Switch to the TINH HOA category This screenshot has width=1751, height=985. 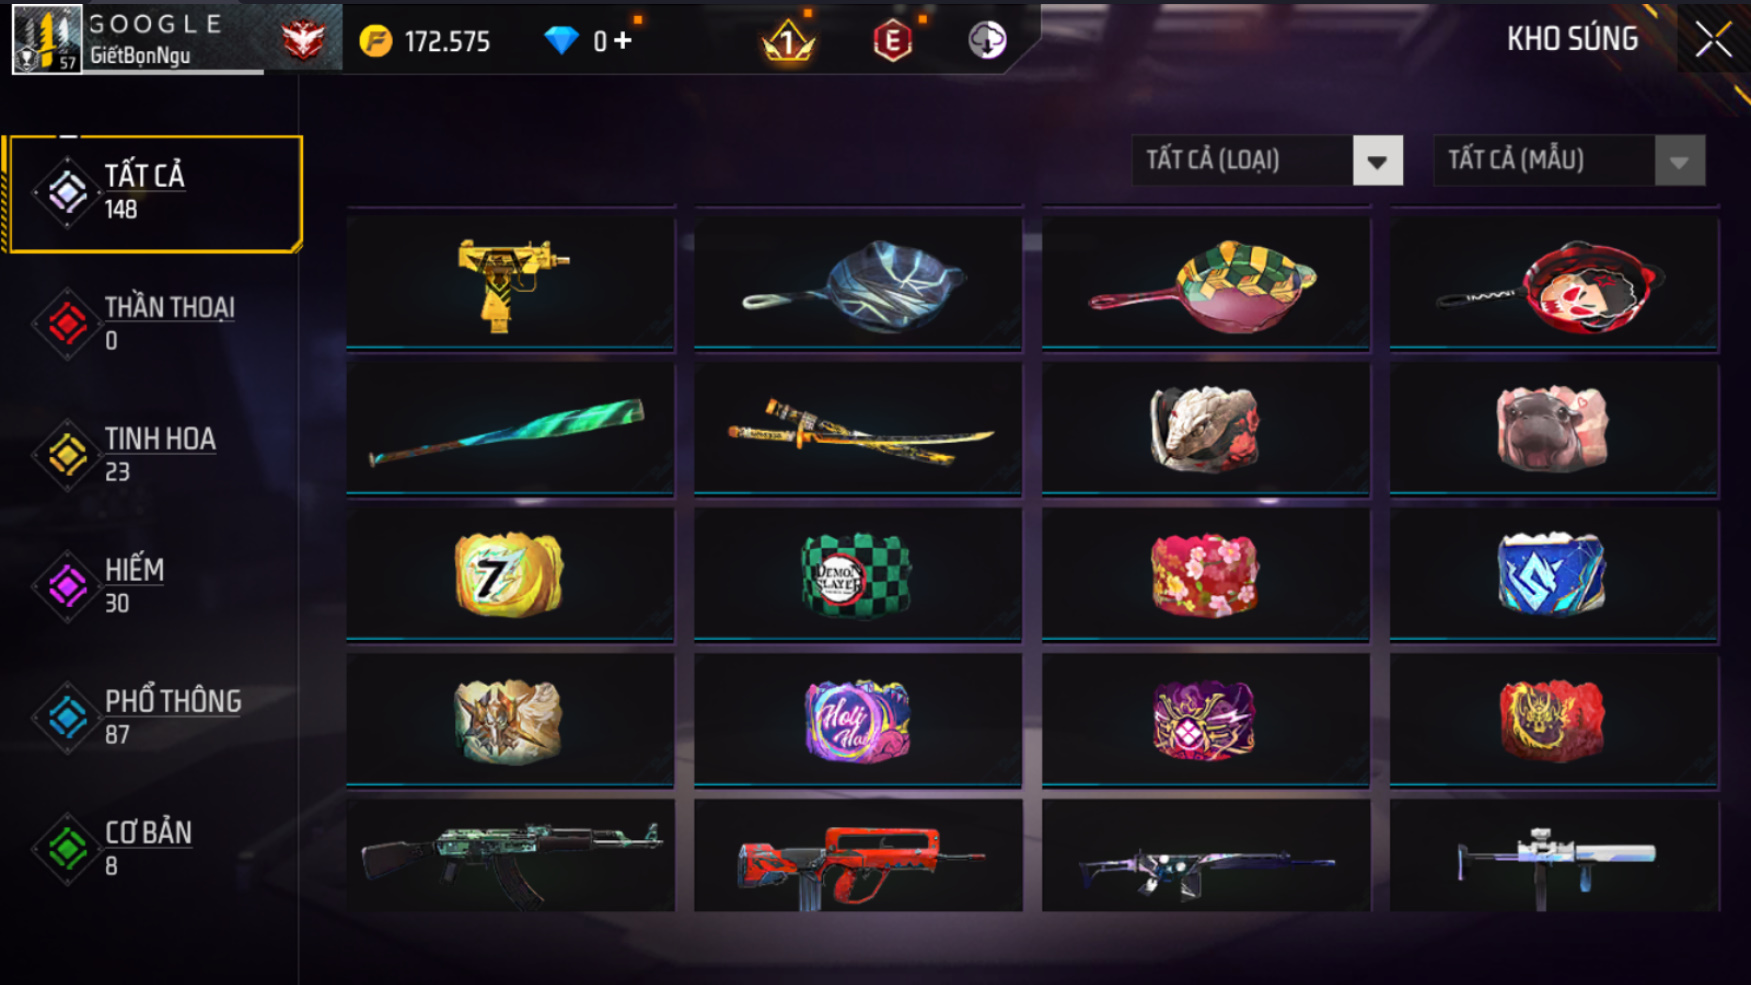coord(152,455)
